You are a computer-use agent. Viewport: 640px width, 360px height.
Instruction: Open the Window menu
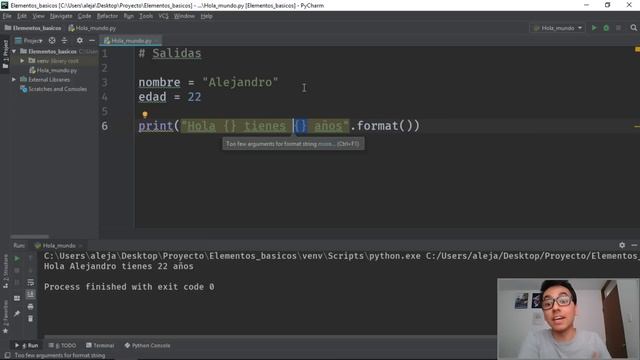[x=184, y=16]
